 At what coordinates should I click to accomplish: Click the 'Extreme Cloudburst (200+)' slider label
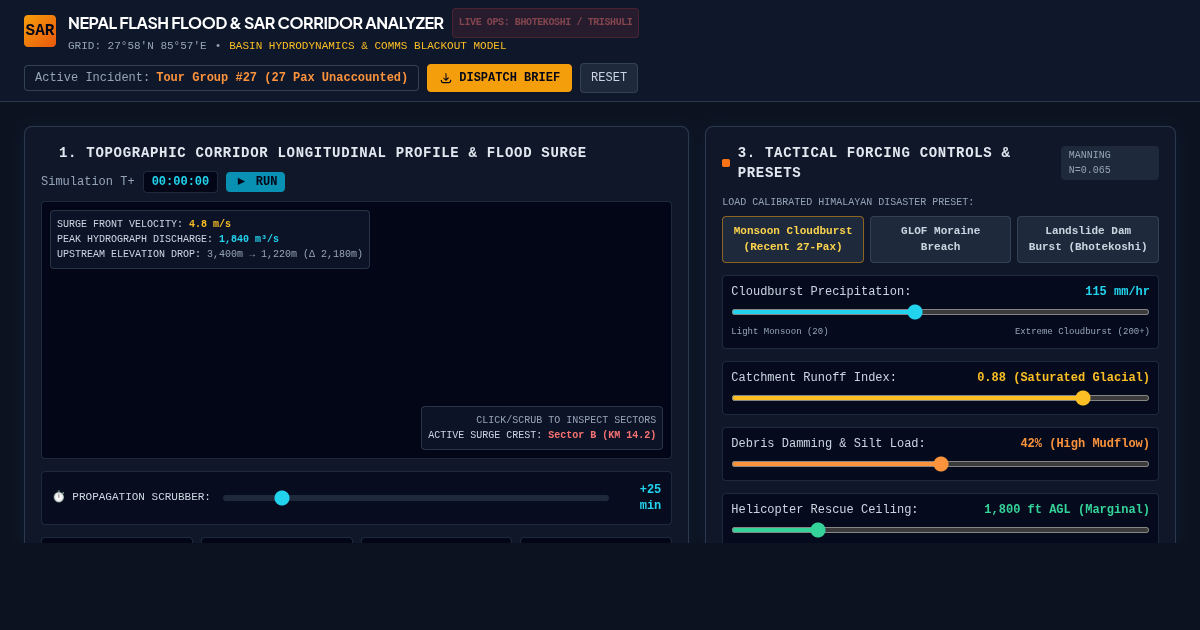[x=1082, y=332]
